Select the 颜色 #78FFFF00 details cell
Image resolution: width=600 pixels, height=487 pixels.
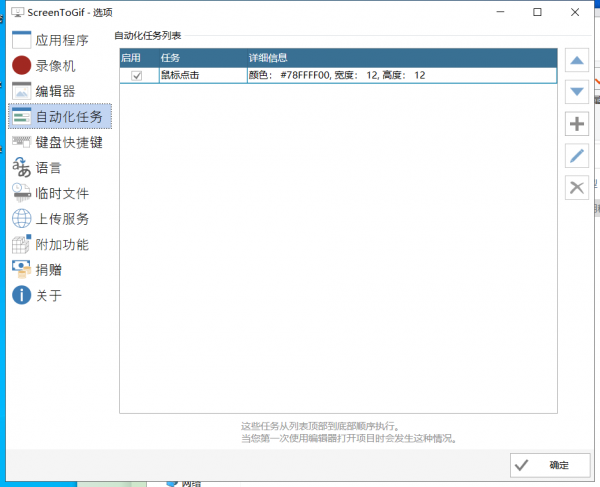(x=402, y=75)
